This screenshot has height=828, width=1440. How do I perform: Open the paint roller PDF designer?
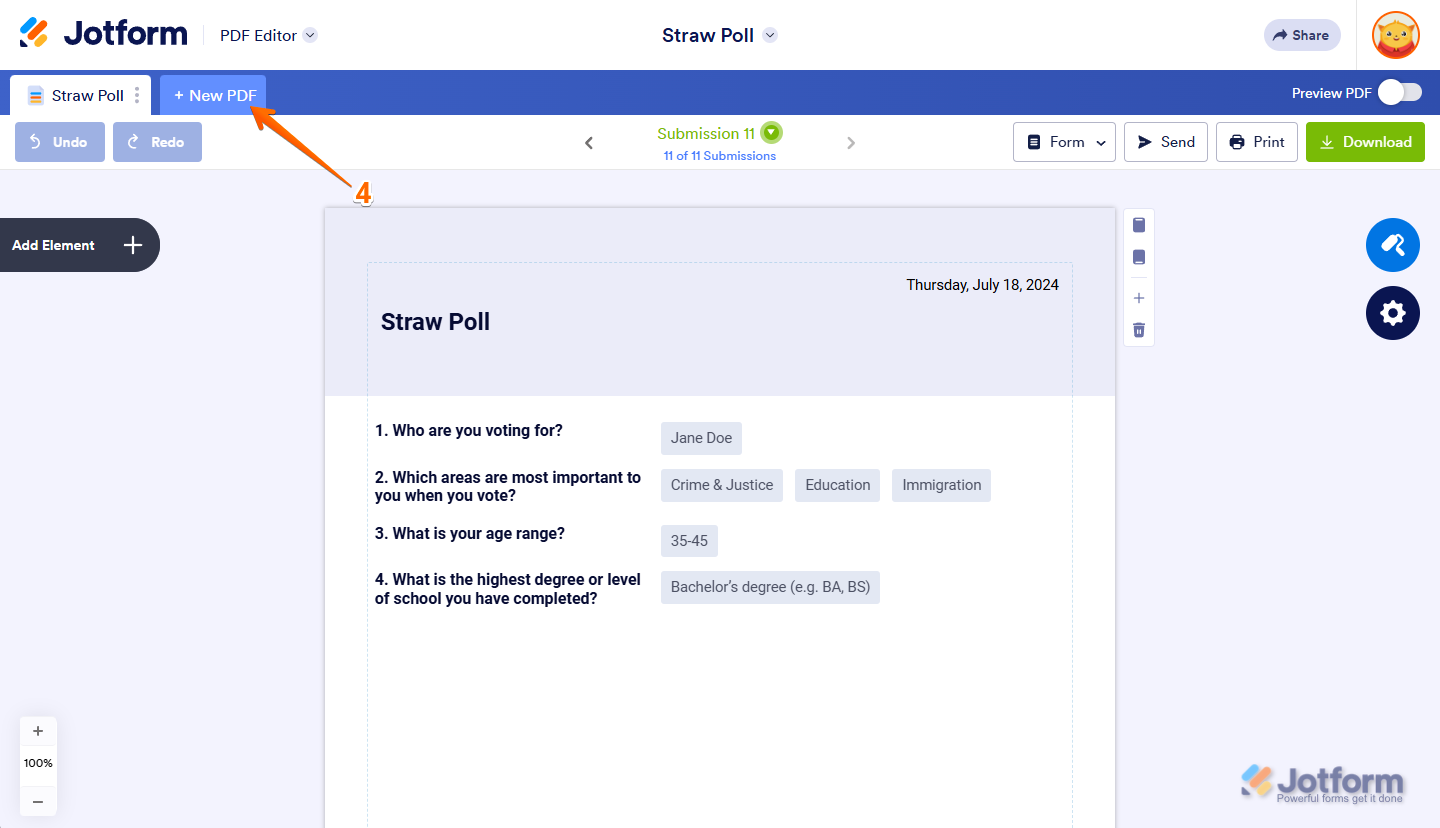[1392, 245]
